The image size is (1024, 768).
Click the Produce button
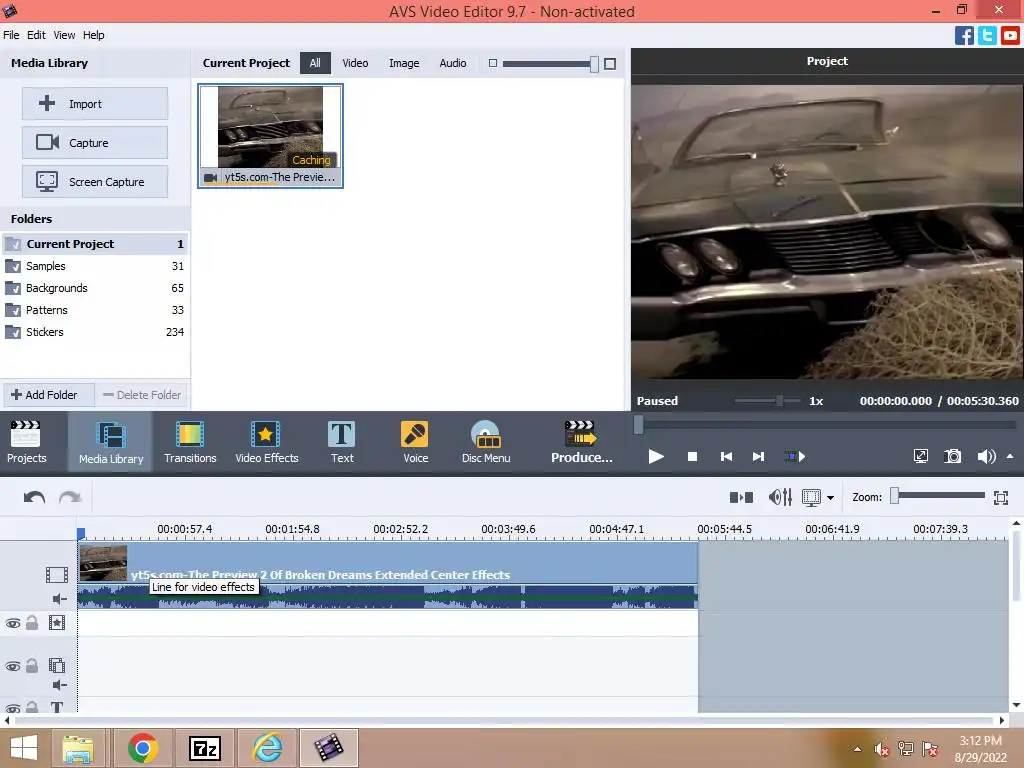point(581,442)
